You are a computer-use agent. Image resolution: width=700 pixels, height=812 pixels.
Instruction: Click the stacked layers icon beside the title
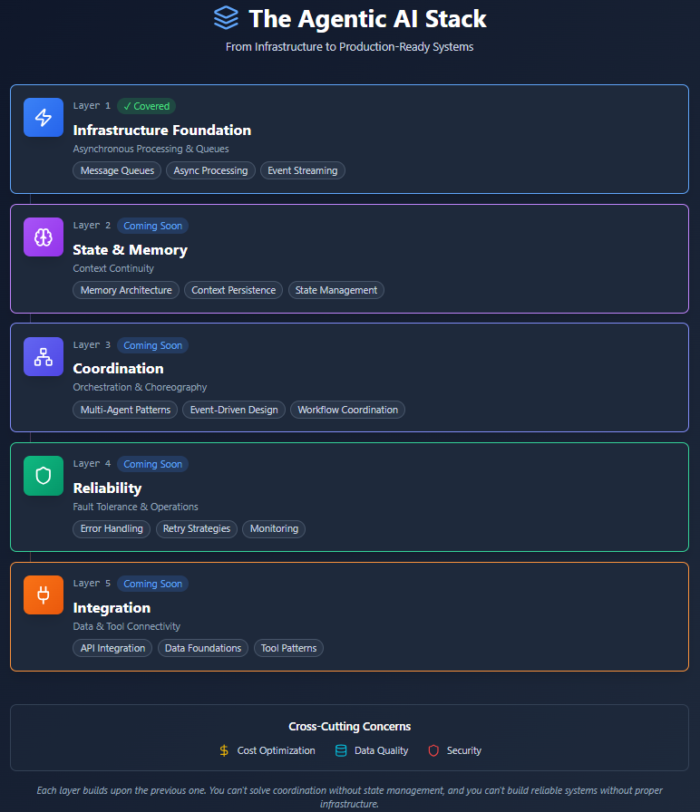(227, 18)
